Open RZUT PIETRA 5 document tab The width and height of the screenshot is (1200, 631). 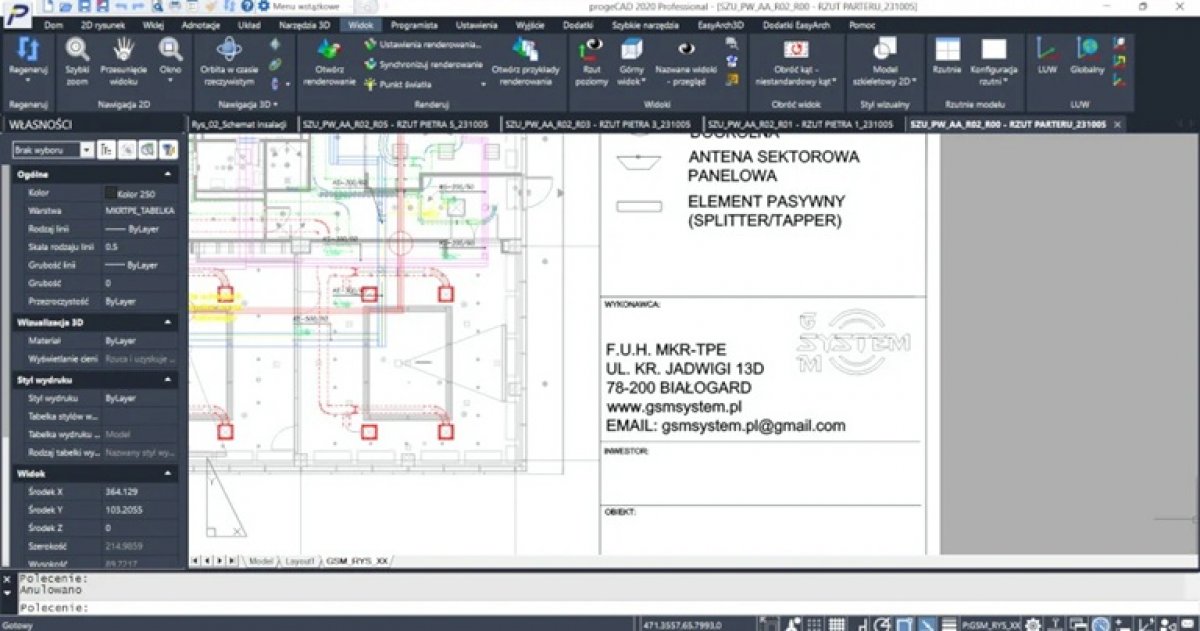397,124
